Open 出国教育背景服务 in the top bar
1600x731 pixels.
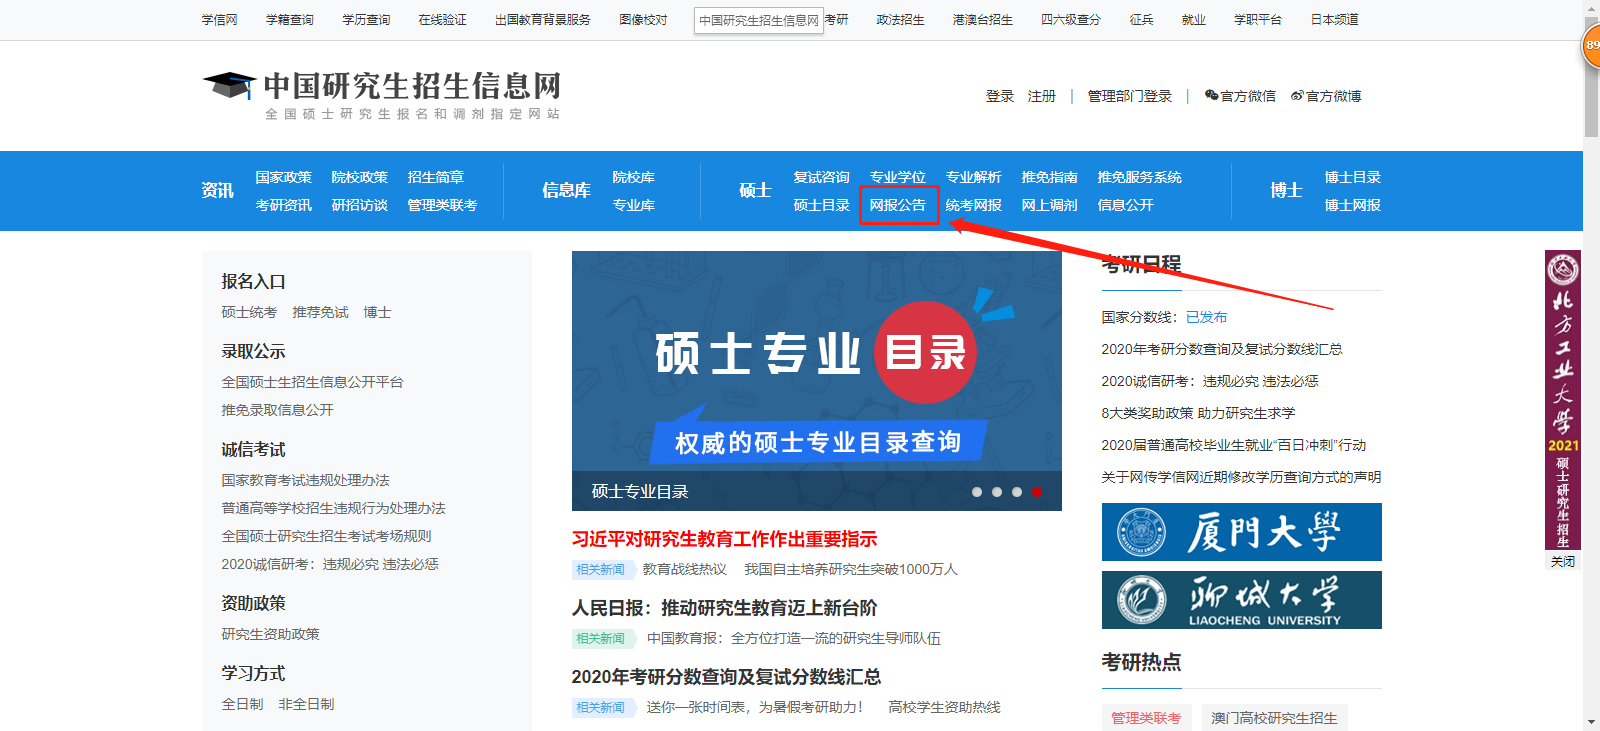point(543,20)
